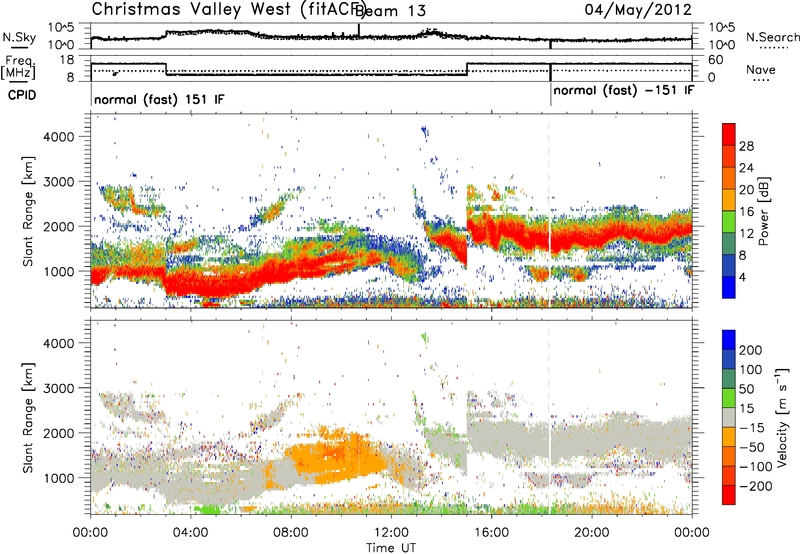Click the date '04/May/2012'
This screenshot has width=800, height=554.
pyautogui.click(x=638, y=9)
